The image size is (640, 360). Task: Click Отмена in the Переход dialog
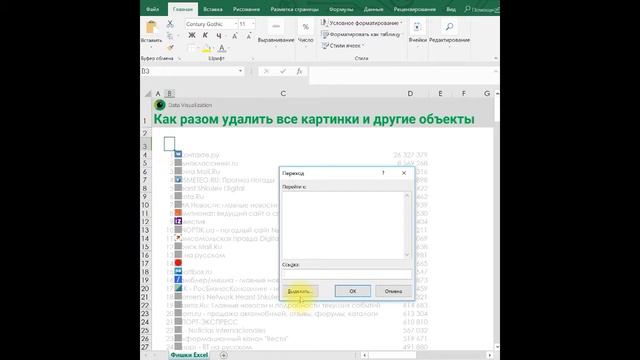(x=393, y=291)
